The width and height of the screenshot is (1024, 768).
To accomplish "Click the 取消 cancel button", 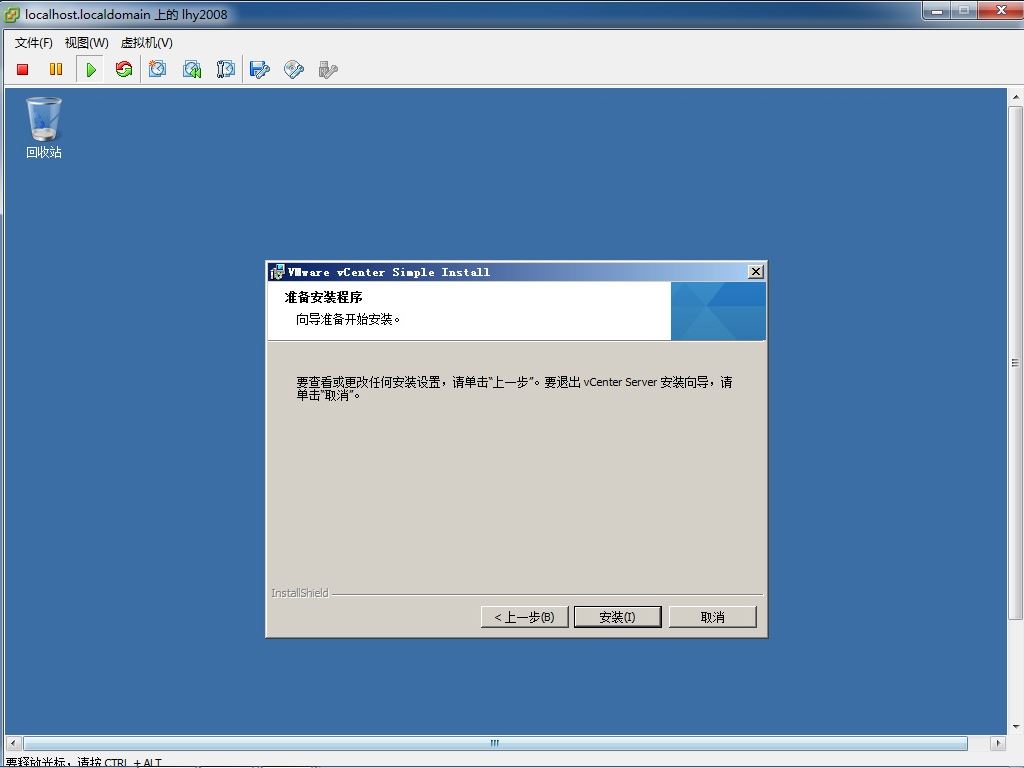I will [712, 617].
